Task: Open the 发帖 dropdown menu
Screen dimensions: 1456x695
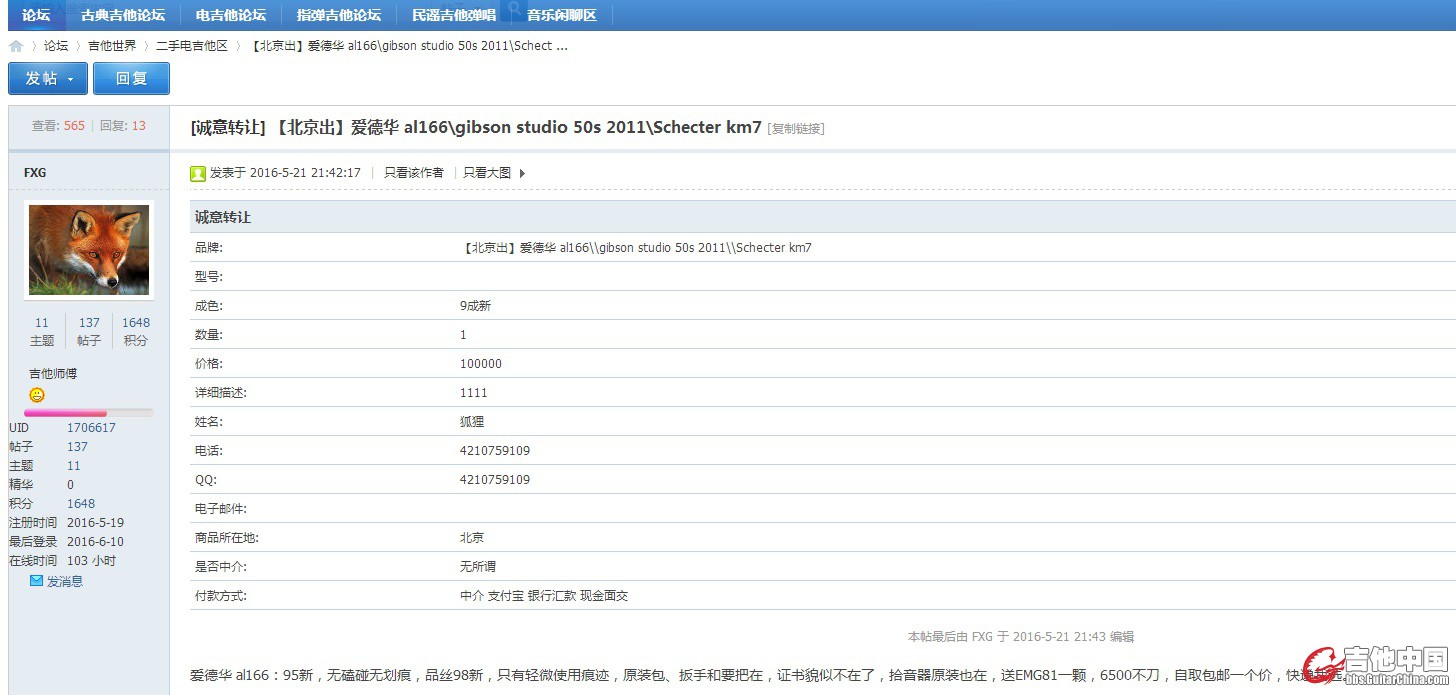Action: [x=48, y=79]
